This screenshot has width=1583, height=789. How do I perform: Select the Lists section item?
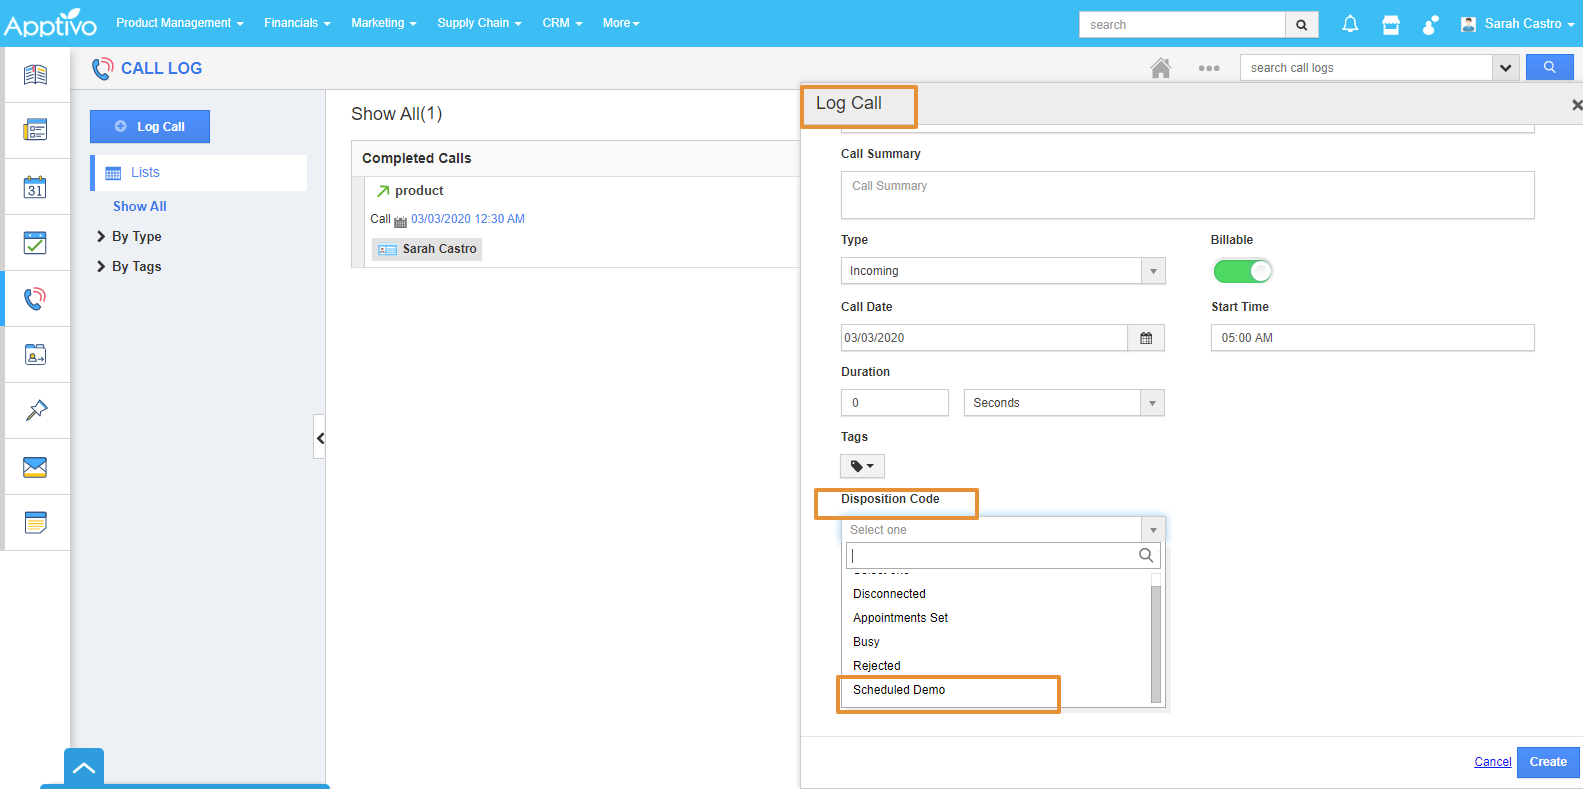[x=200, y=173]
